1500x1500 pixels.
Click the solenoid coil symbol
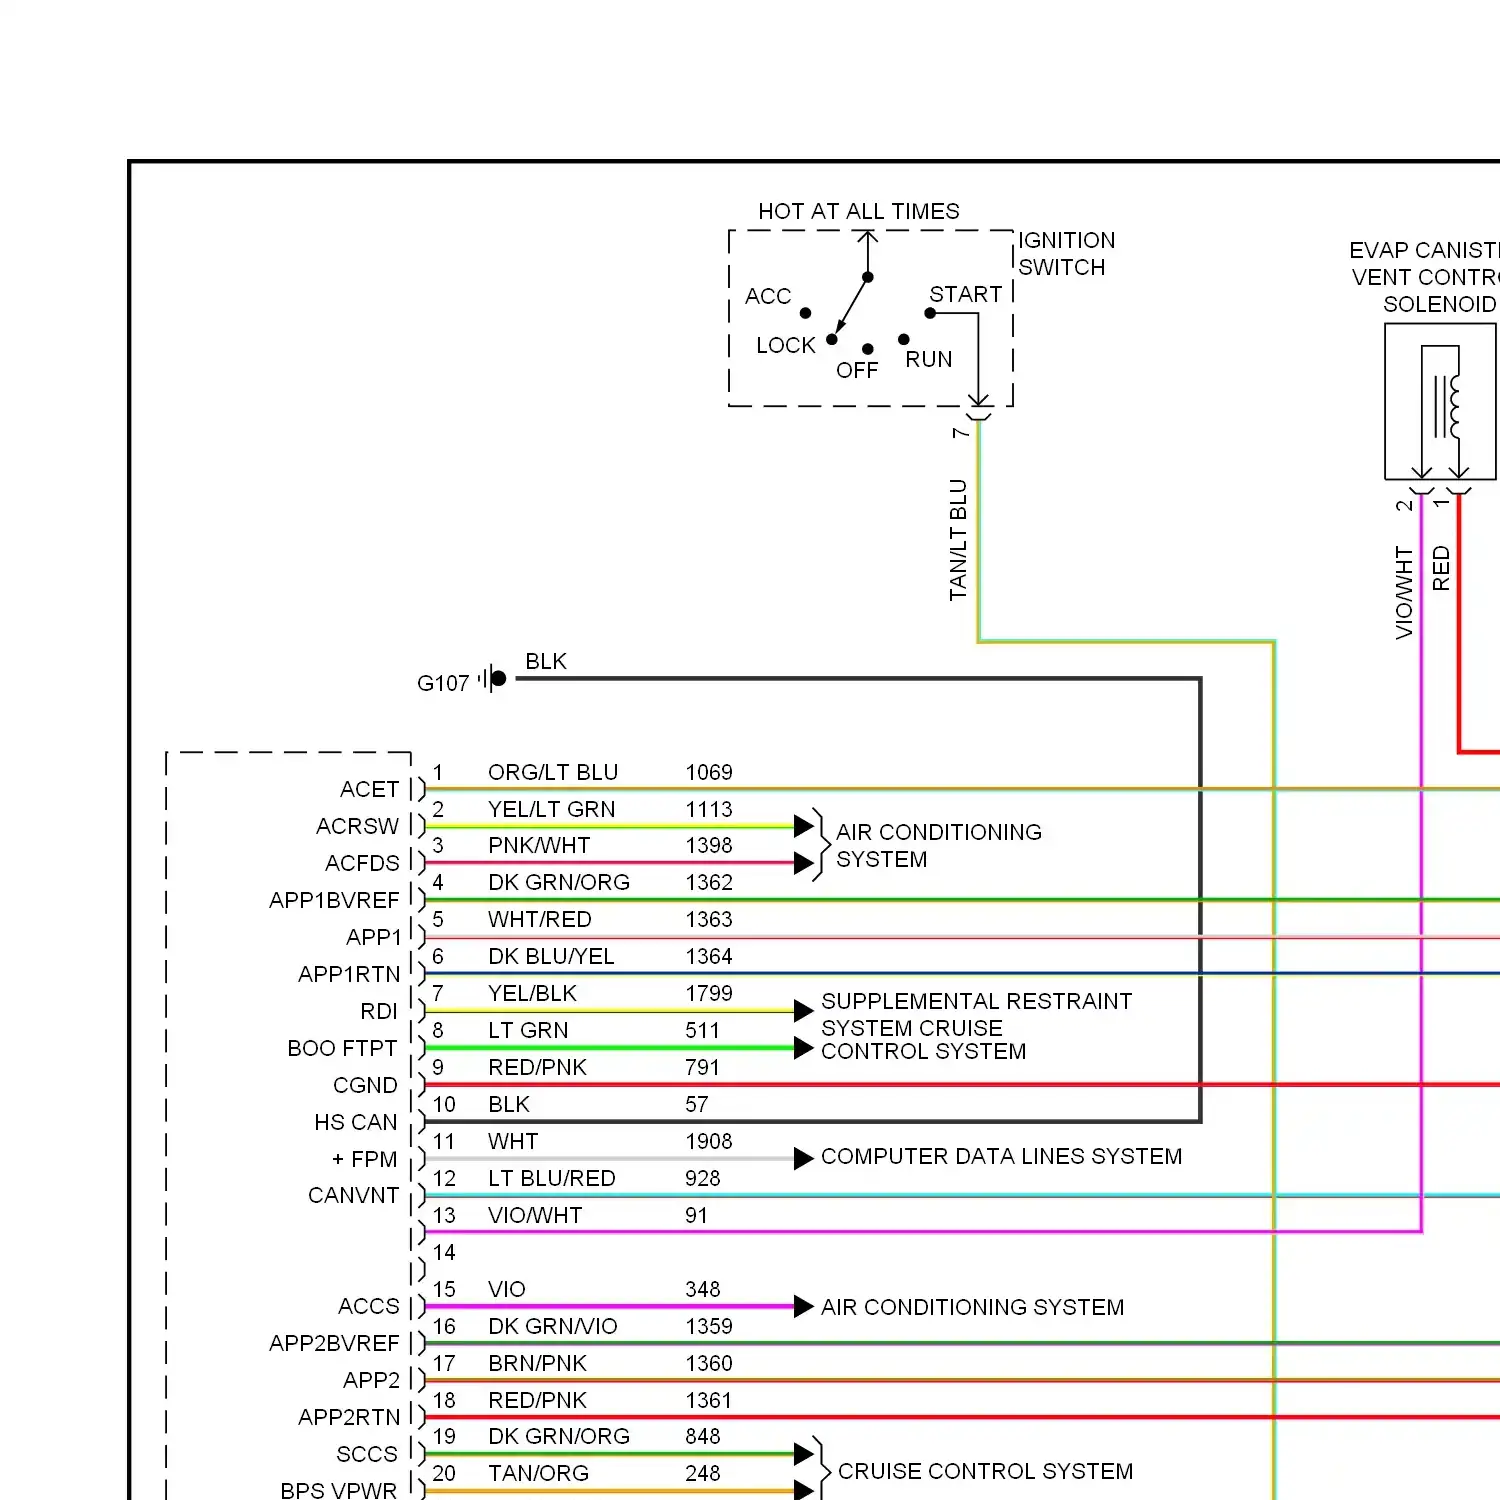pos(1447,406)
